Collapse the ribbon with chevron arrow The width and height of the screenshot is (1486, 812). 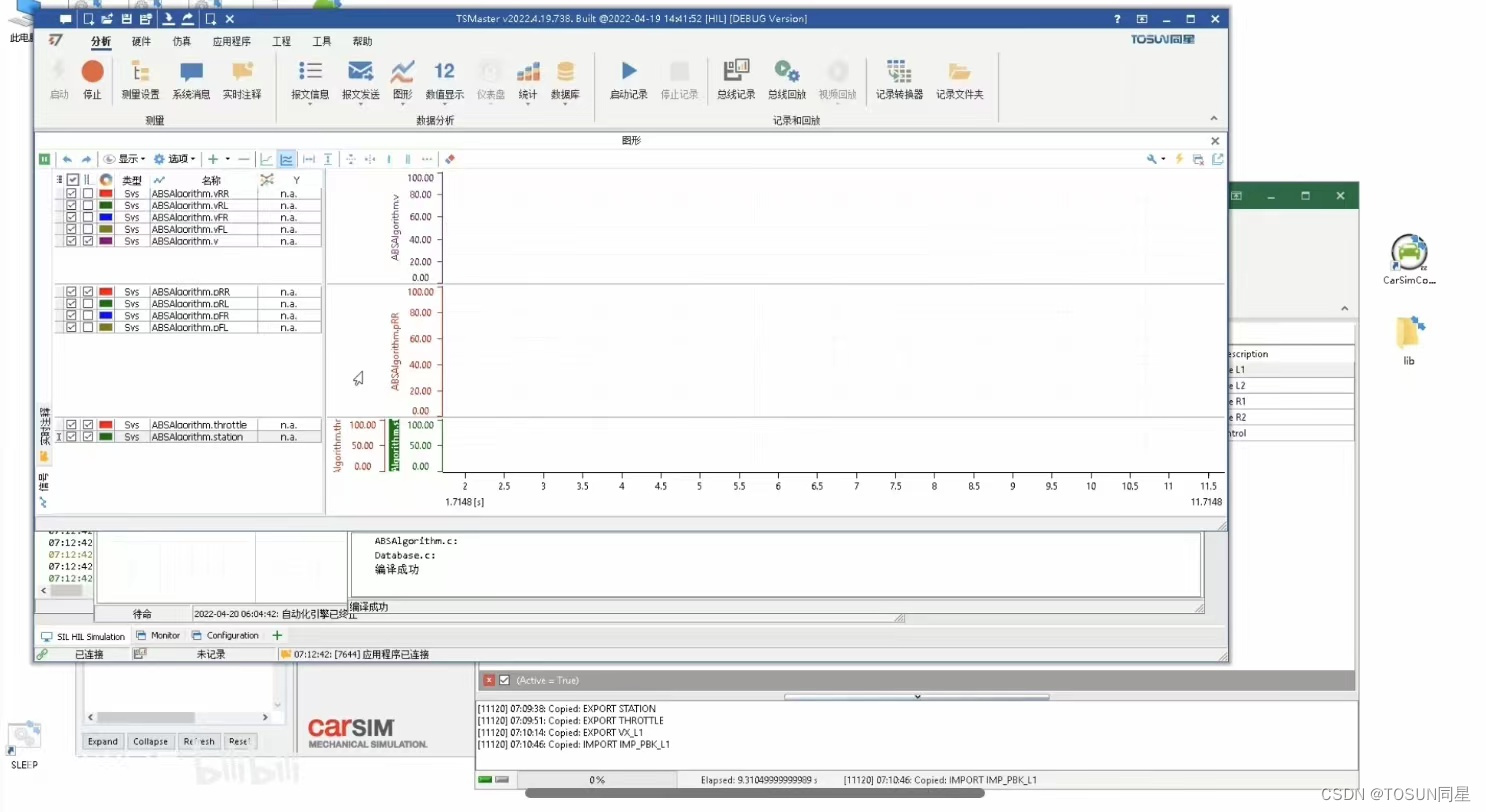pyautogui.click(x=1215, y=118)
